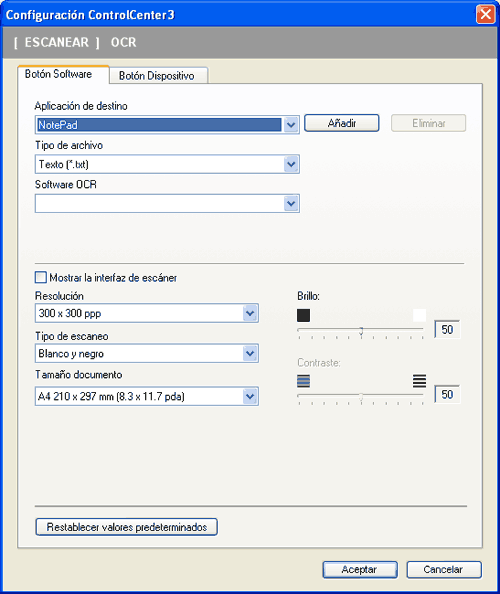The height and width of the screenshot is (594, 500).
Task: Click the Brillo slider thumb
Action: (361, 331)
